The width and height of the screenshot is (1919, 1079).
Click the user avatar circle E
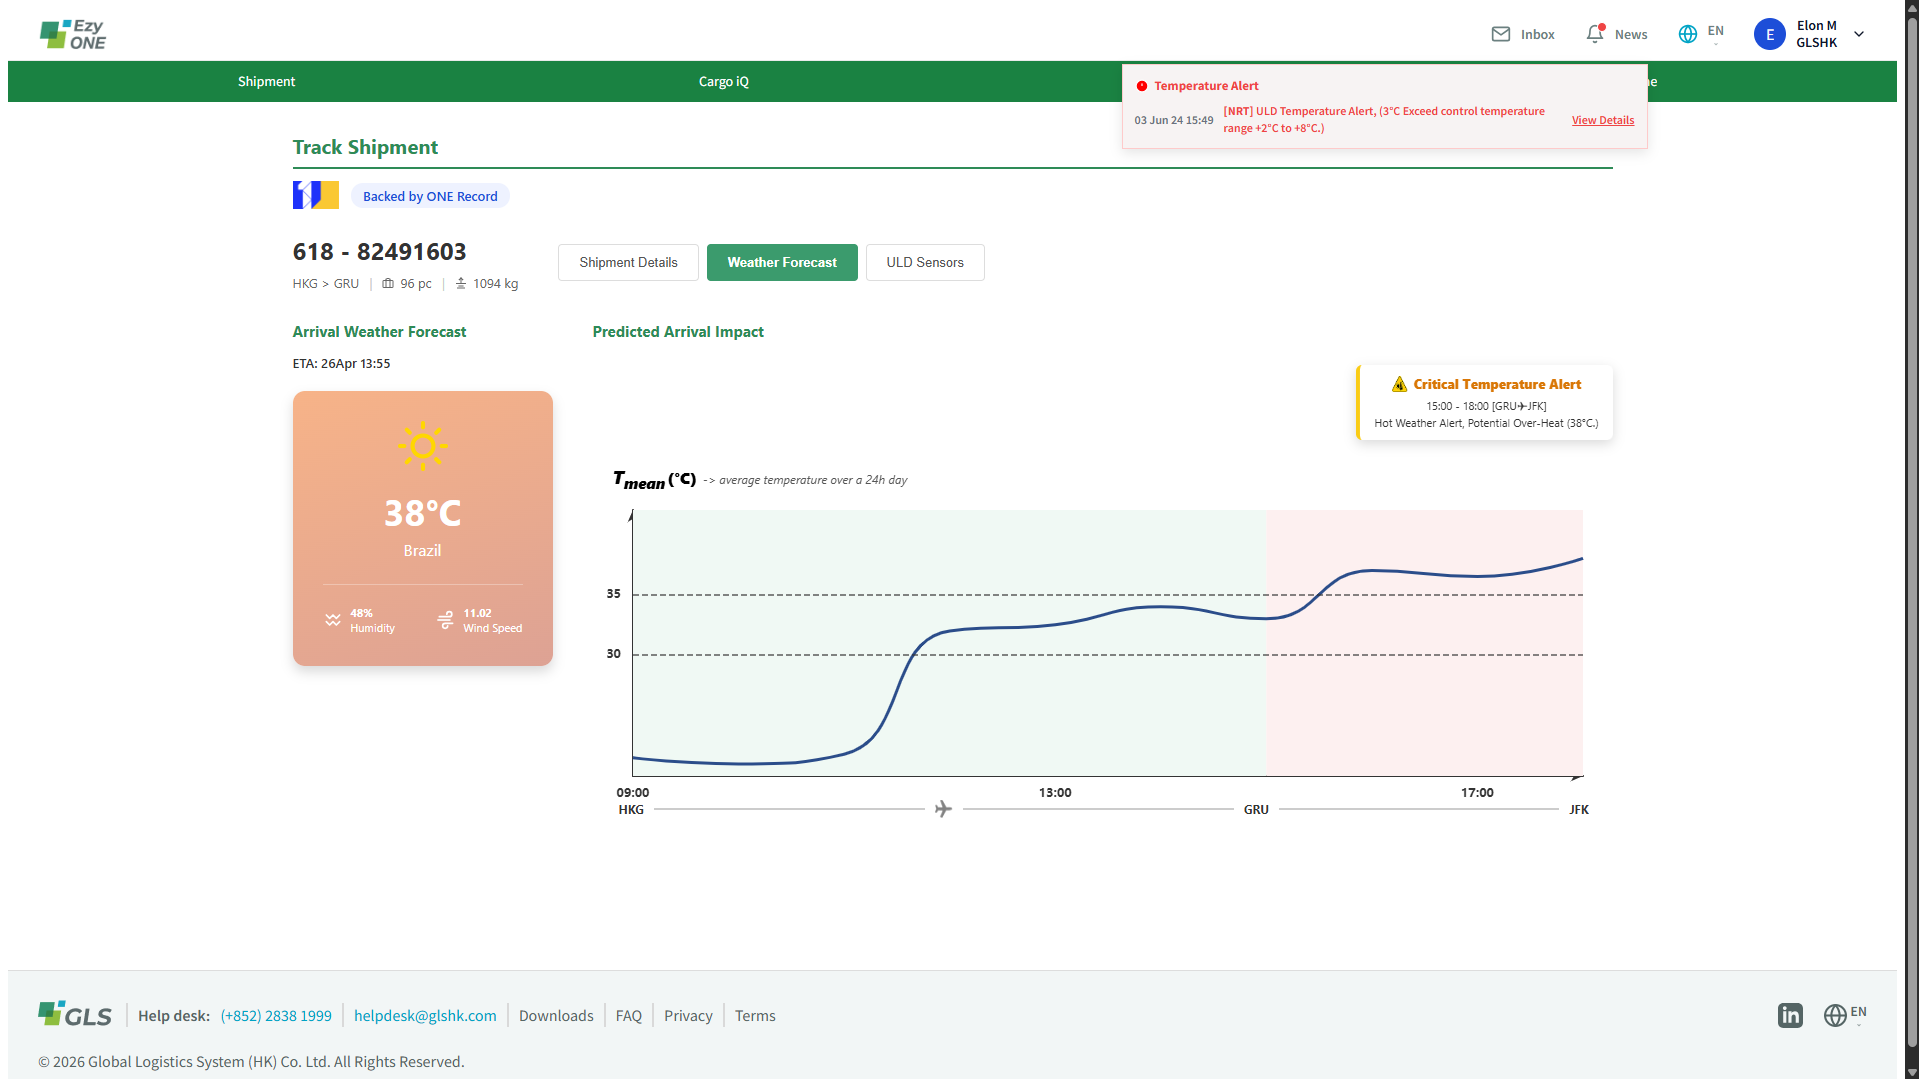(x=1770, y=34)
